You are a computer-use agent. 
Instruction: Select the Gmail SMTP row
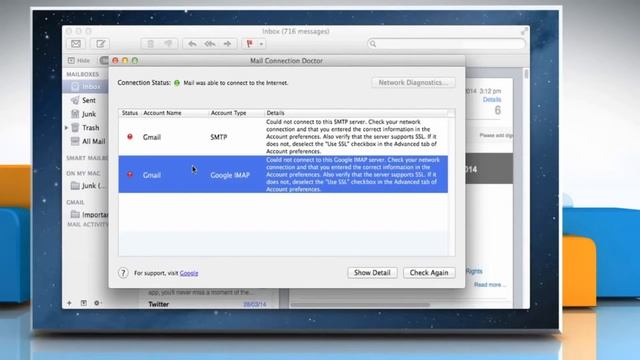point(283,137)
